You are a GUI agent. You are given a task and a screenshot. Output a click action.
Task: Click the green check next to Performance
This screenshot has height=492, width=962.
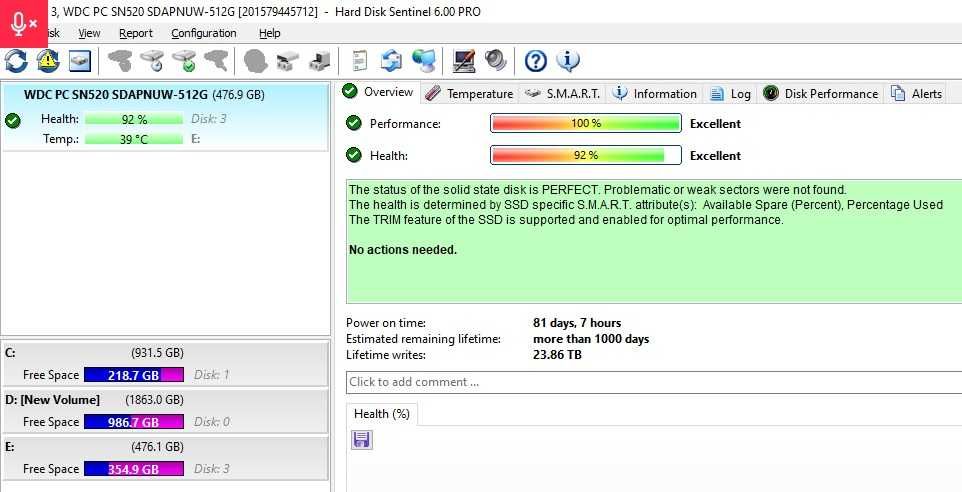coord(353,123)
